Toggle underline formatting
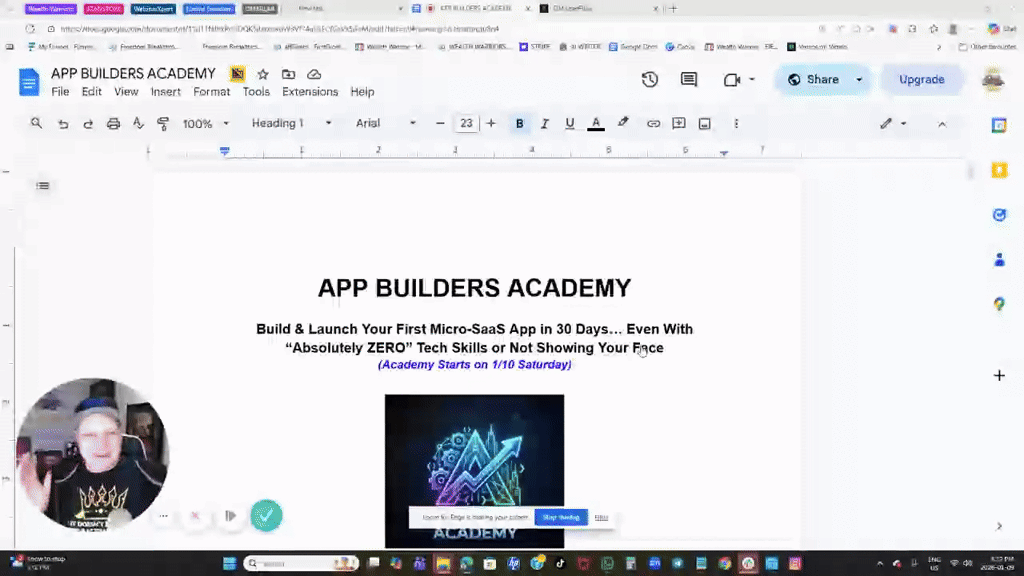This screenshot has height=576, width=1024. point(569,123)
